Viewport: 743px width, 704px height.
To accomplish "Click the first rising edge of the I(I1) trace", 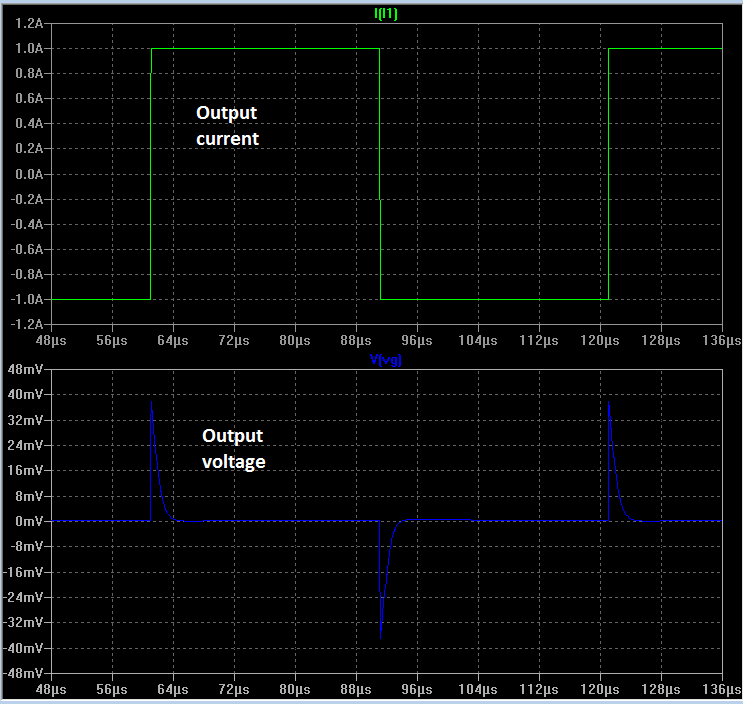I will click(151, 174).
